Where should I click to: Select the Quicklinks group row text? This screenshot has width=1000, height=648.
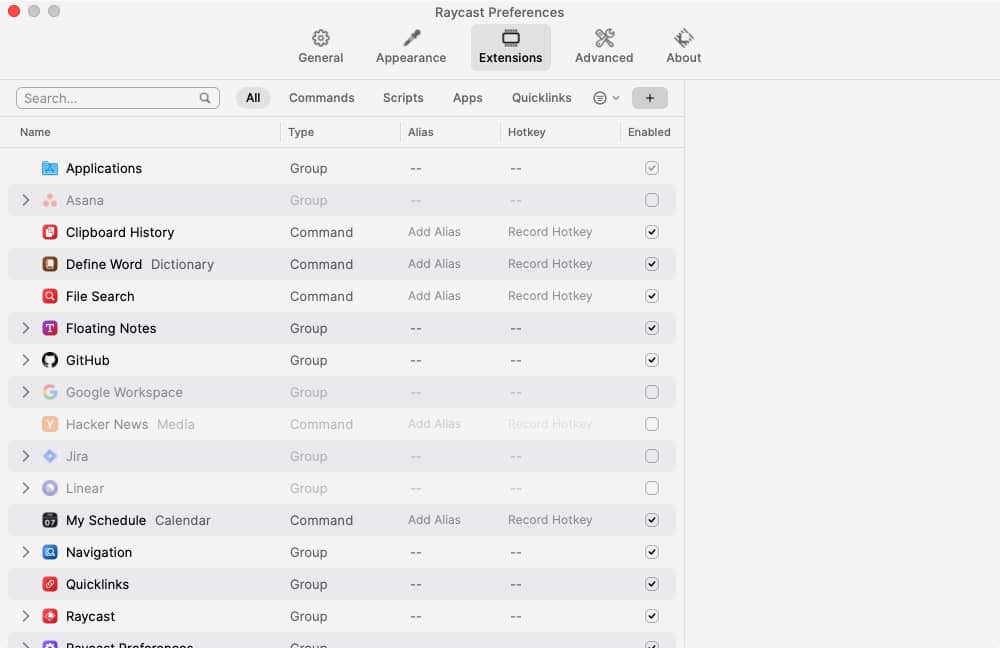coord(97,584)
